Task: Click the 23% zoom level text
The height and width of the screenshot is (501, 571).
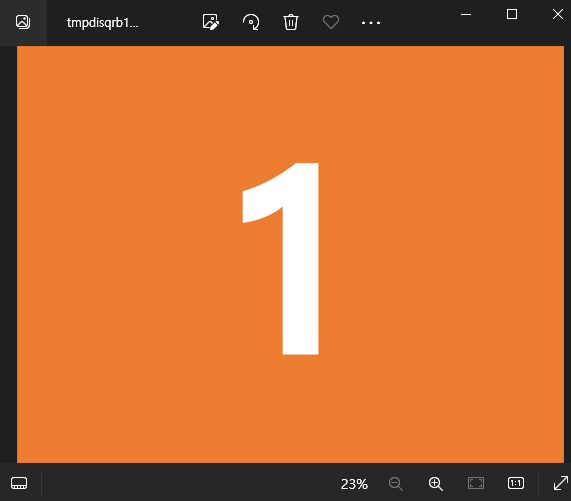Action: pos(354,484)
